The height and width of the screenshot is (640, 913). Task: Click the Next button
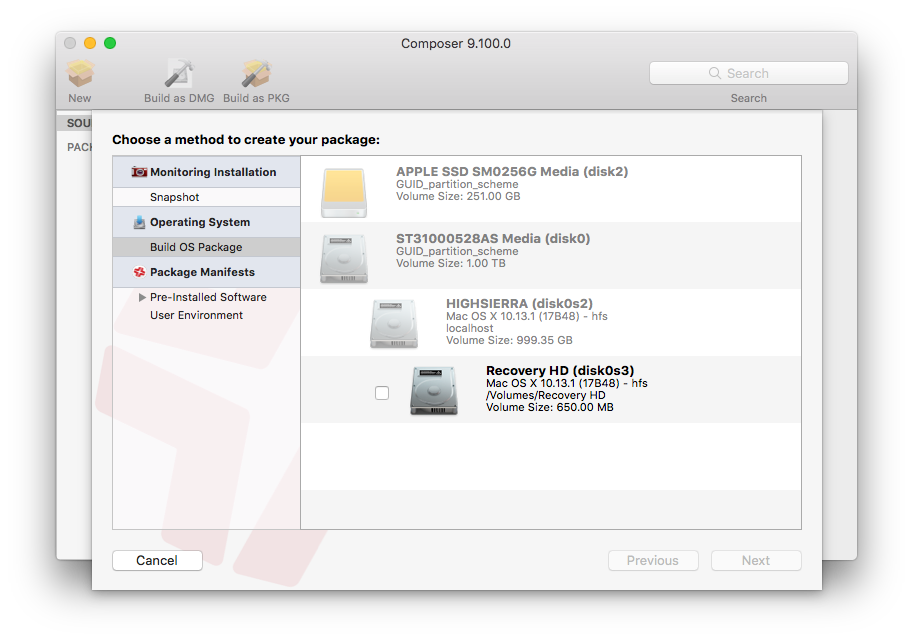click(x=756, y=560)
